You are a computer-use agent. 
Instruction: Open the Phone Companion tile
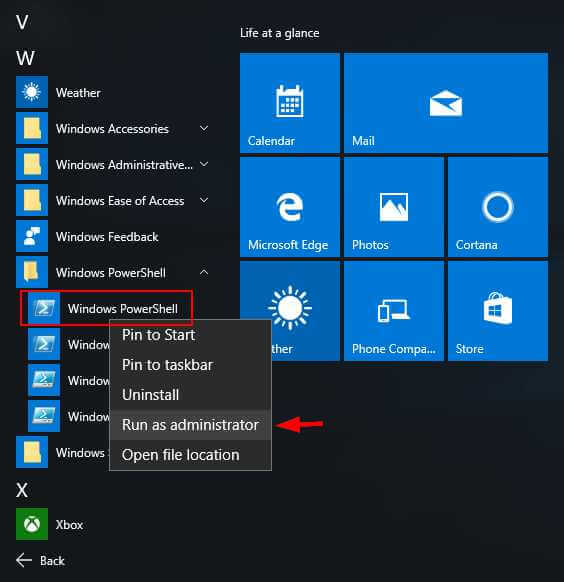(x=394, y=311)
